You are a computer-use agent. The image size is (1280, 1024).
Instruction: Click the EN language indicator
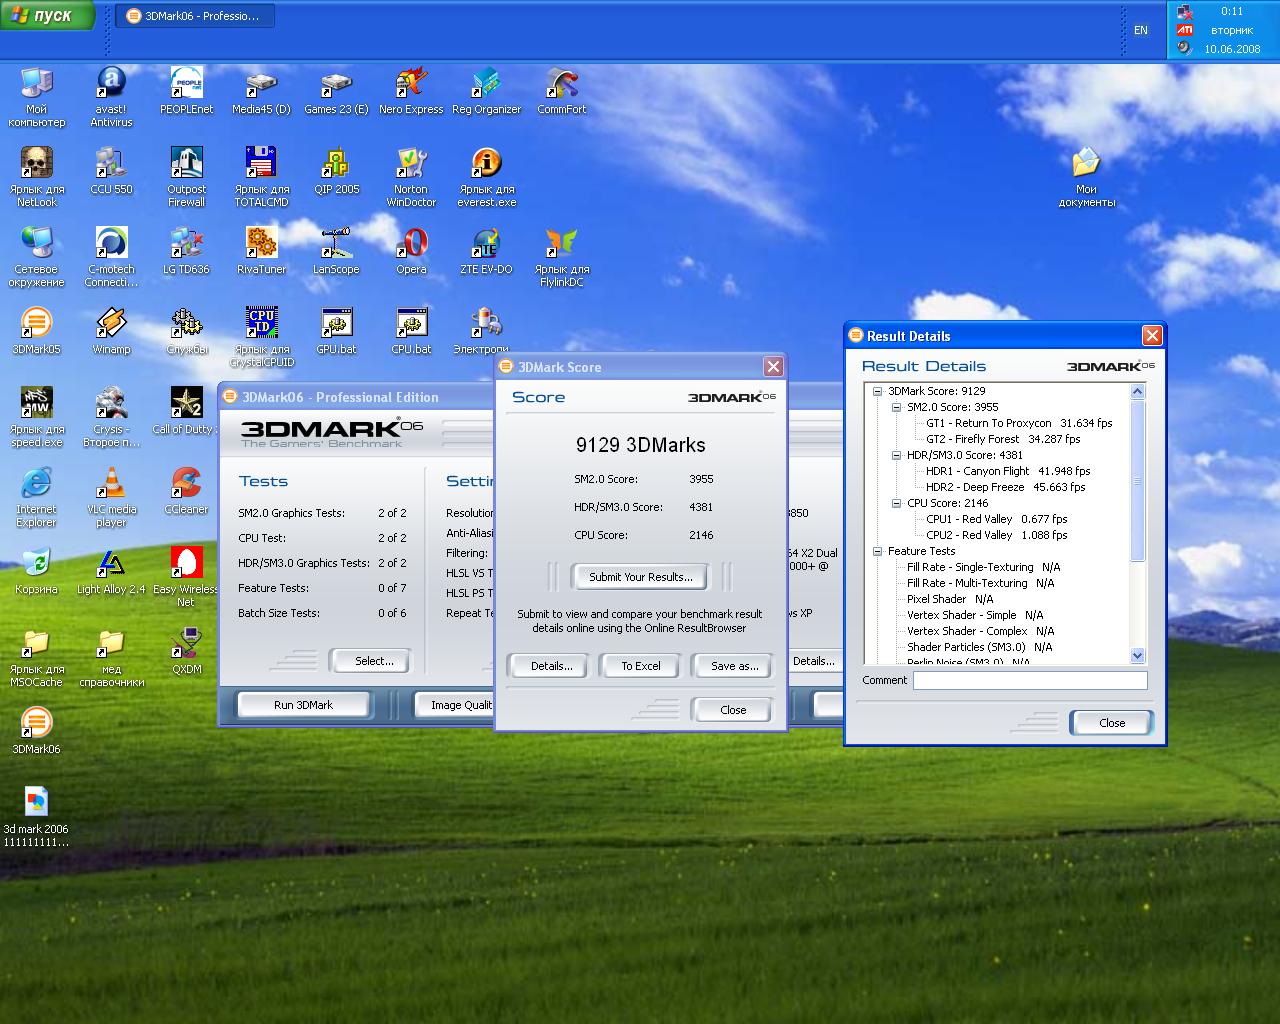click(x=1141, y=30)
